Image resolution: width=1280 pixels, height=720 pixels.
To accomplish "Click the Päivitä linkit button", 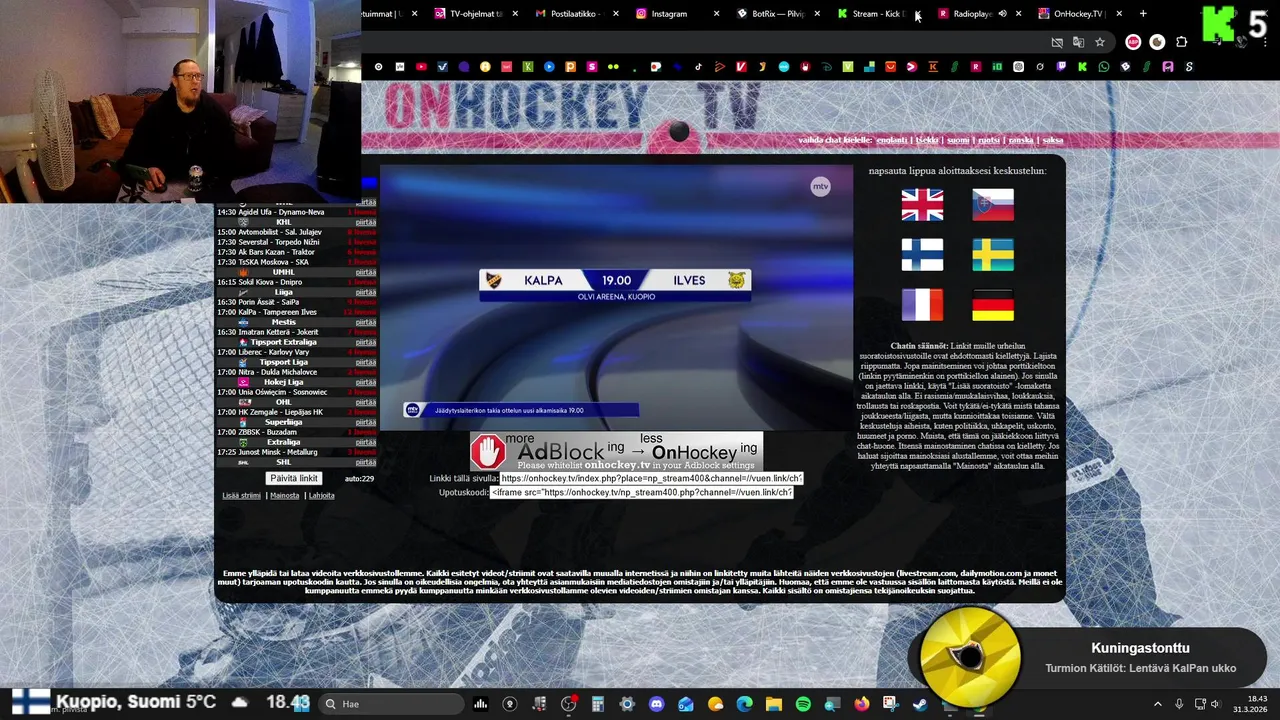I will (x=294, y=478).
